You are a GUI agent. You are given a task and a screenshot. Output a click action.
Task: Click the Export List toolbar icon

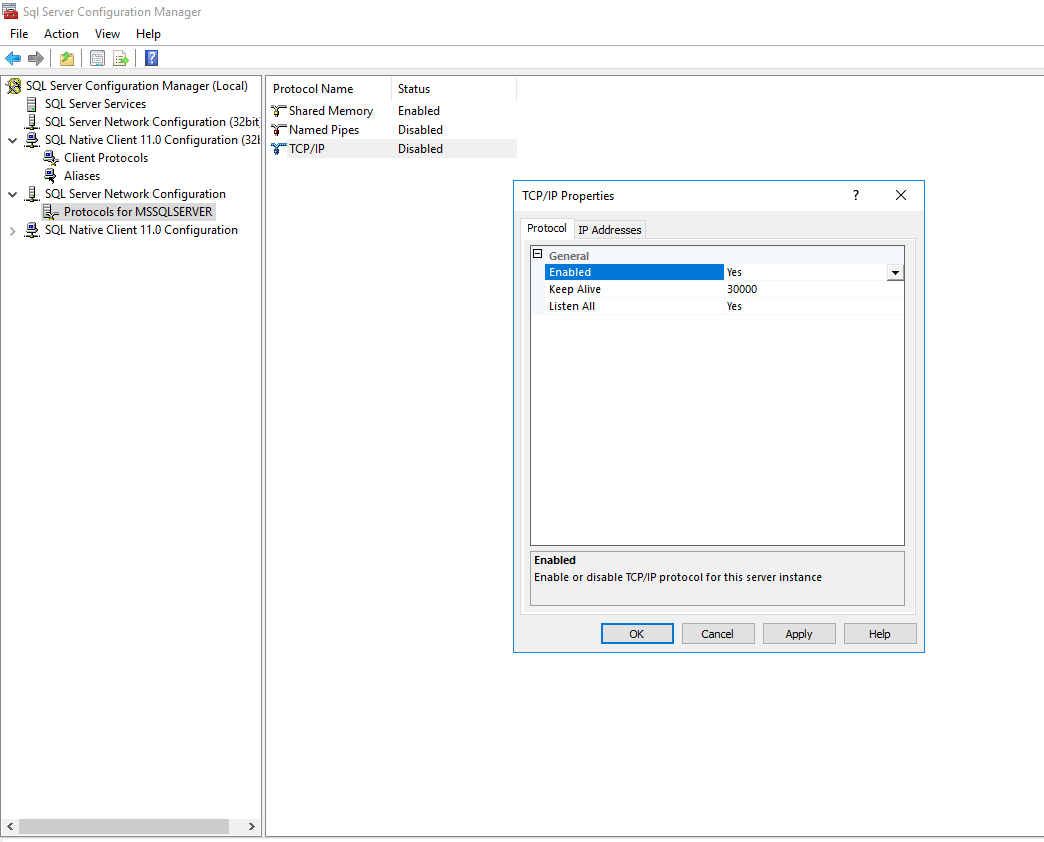(121, 58)
